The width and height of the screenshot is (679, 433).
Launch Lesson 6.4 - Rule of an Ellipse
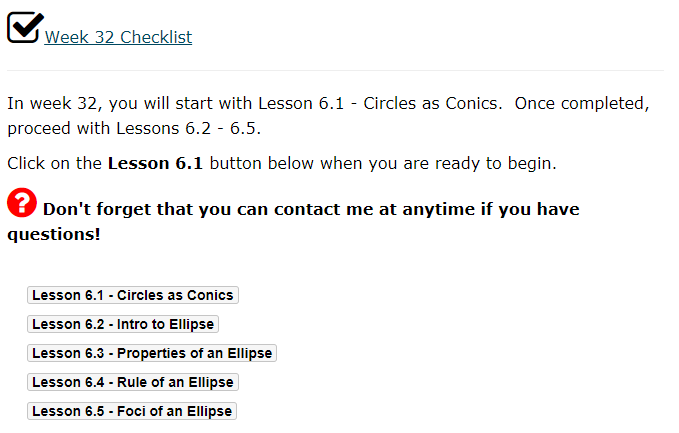click(x=133, y=382)
